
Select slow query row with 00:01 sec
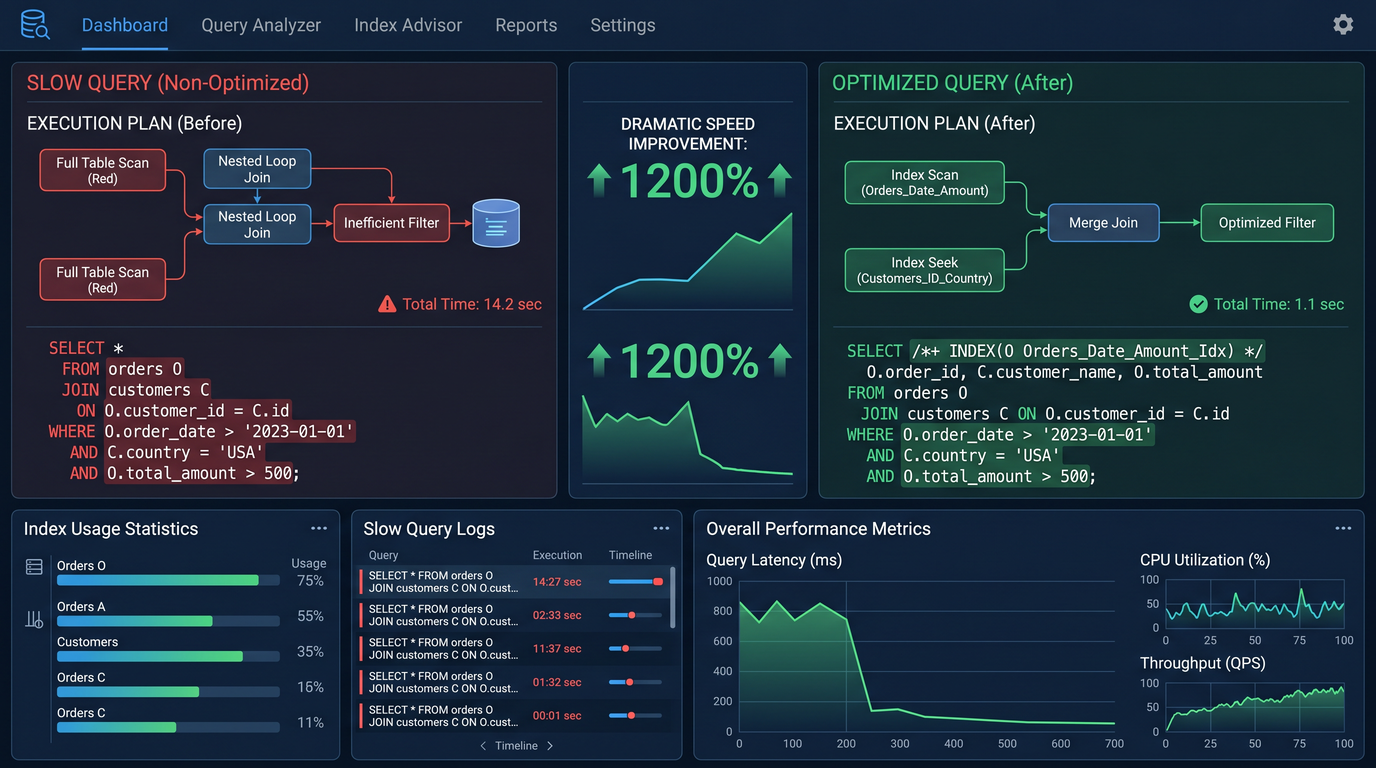coord(514,716)
